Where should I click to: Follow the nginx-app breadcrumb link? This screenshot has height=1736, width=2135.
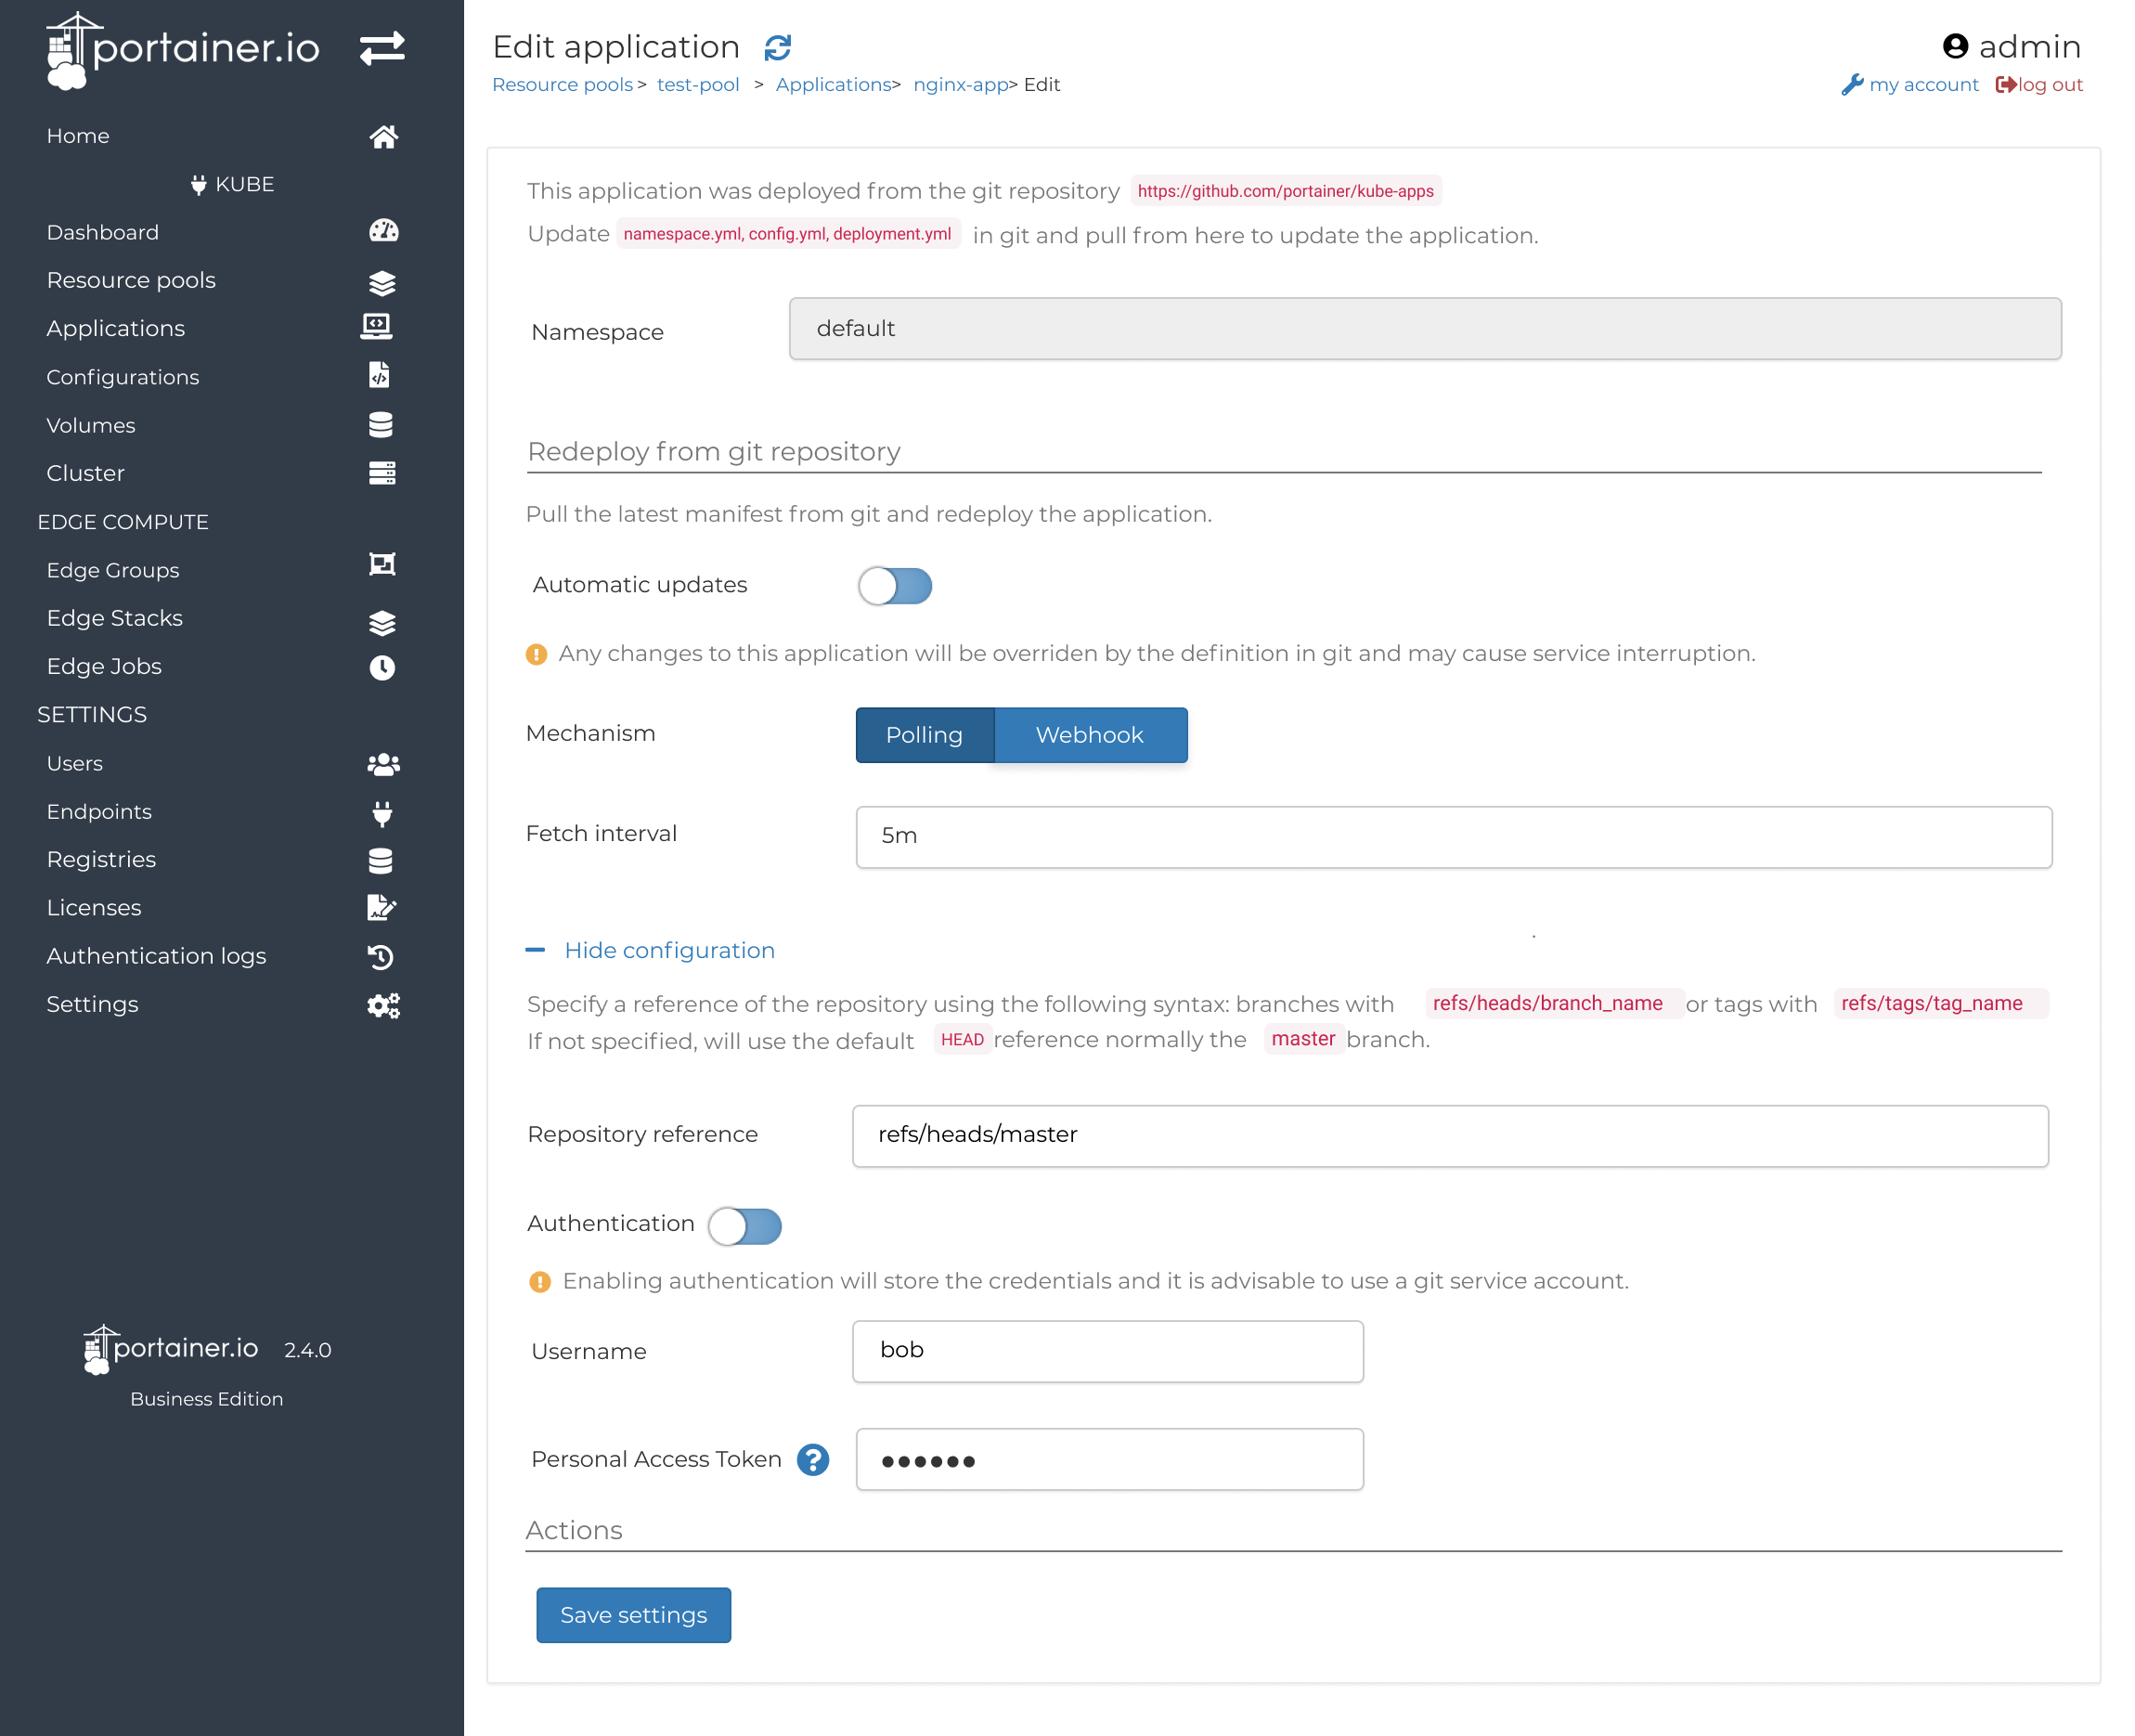(961, 85)
